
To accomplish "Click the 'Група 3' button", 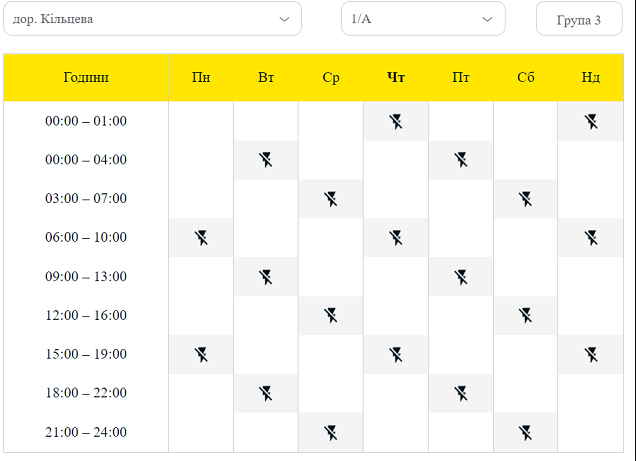I will pyautogui.click(x=579, y=19).
